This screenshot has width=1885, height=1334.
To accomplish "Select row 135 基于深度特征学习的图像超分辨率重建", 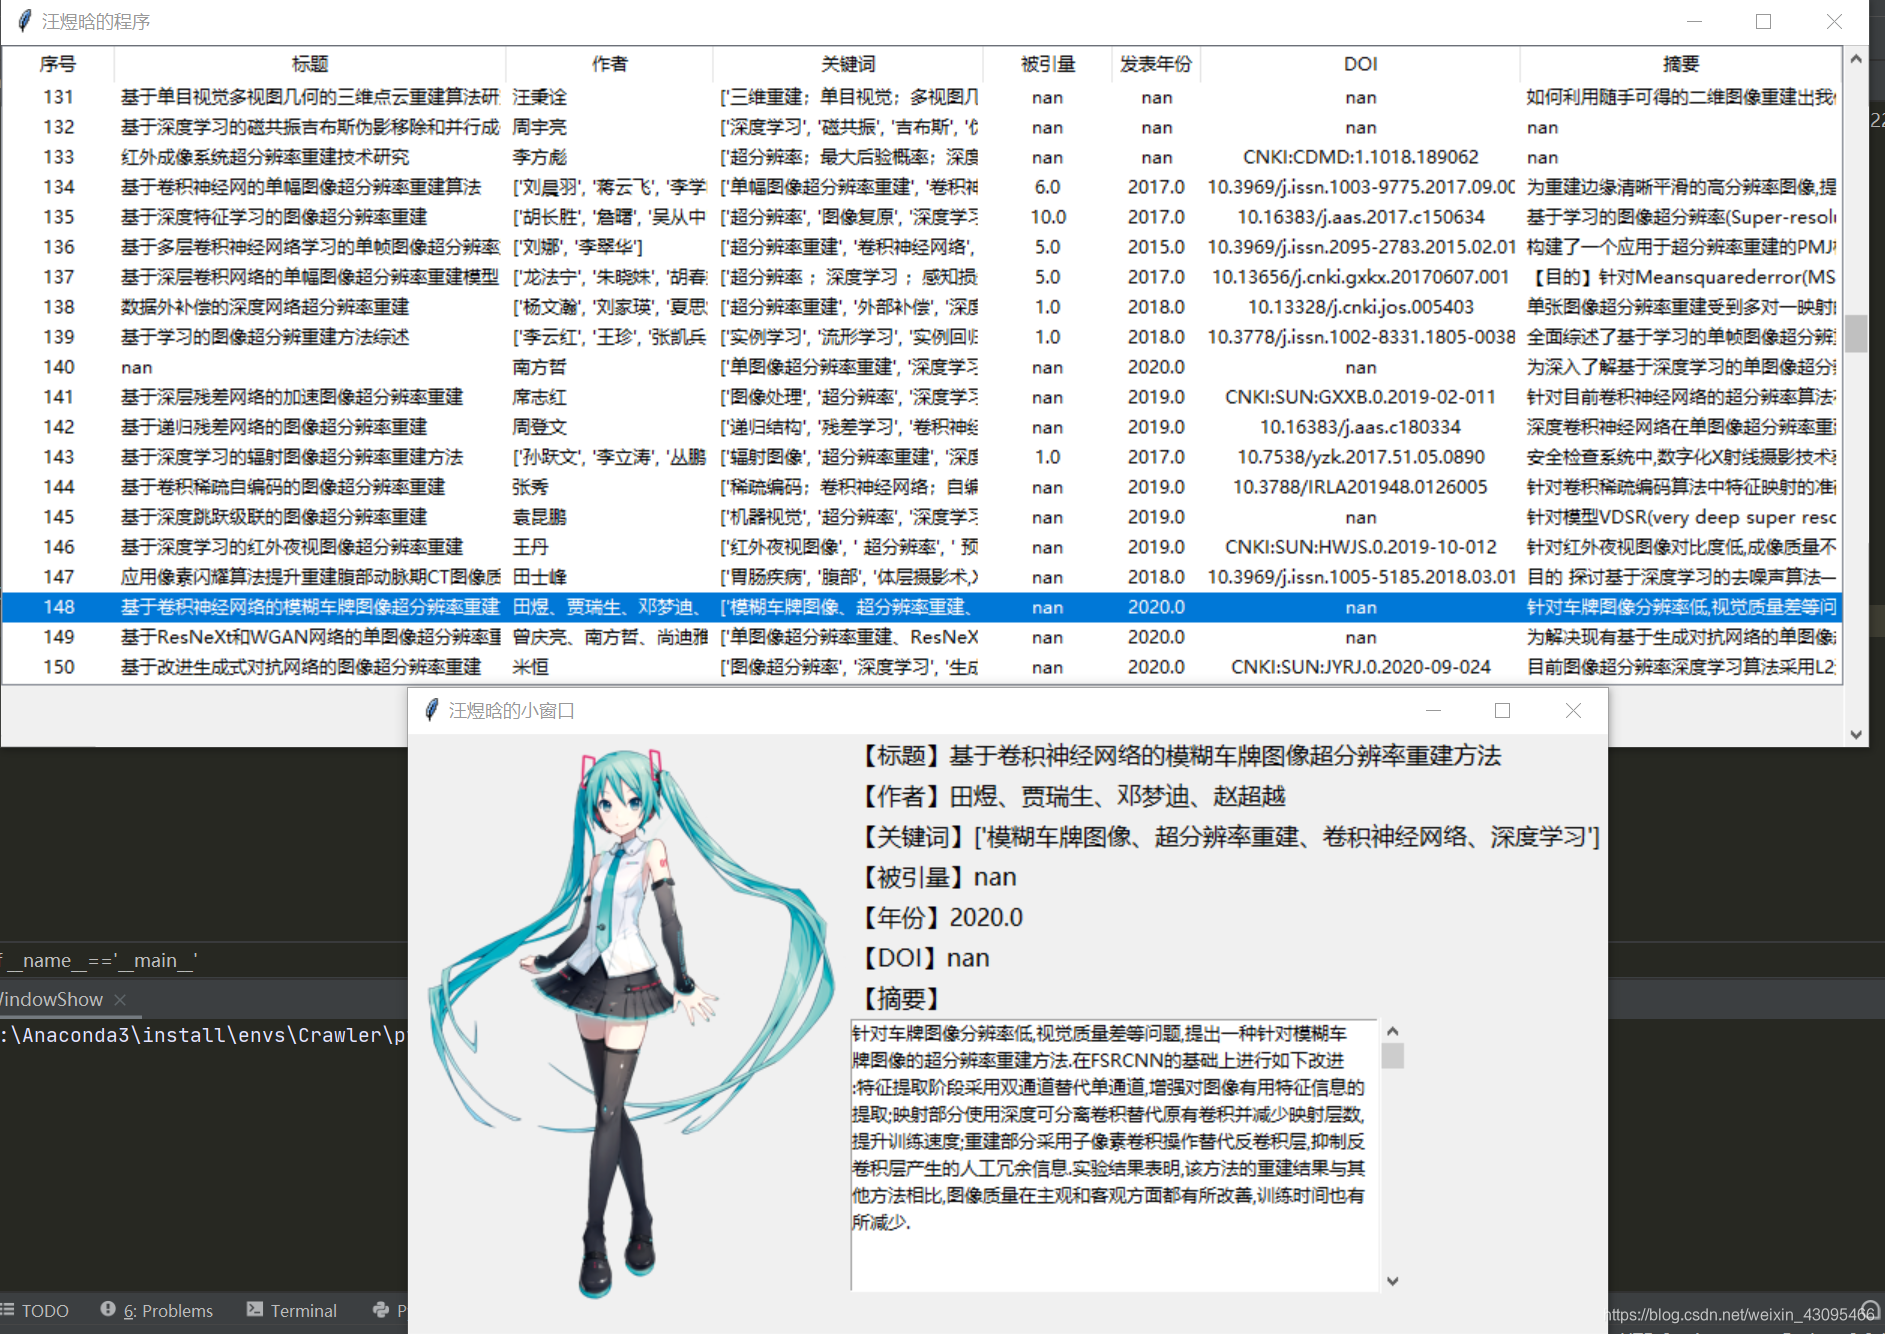I will coord(920,217).
